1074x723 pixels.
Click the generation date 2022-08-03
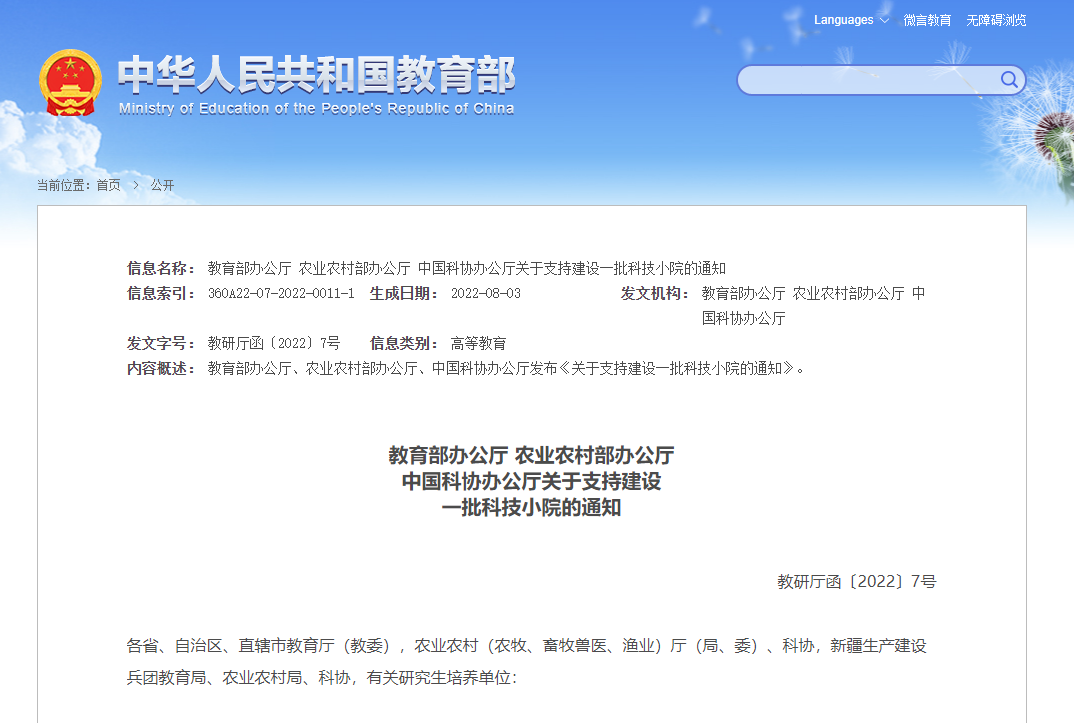point(485,293)
